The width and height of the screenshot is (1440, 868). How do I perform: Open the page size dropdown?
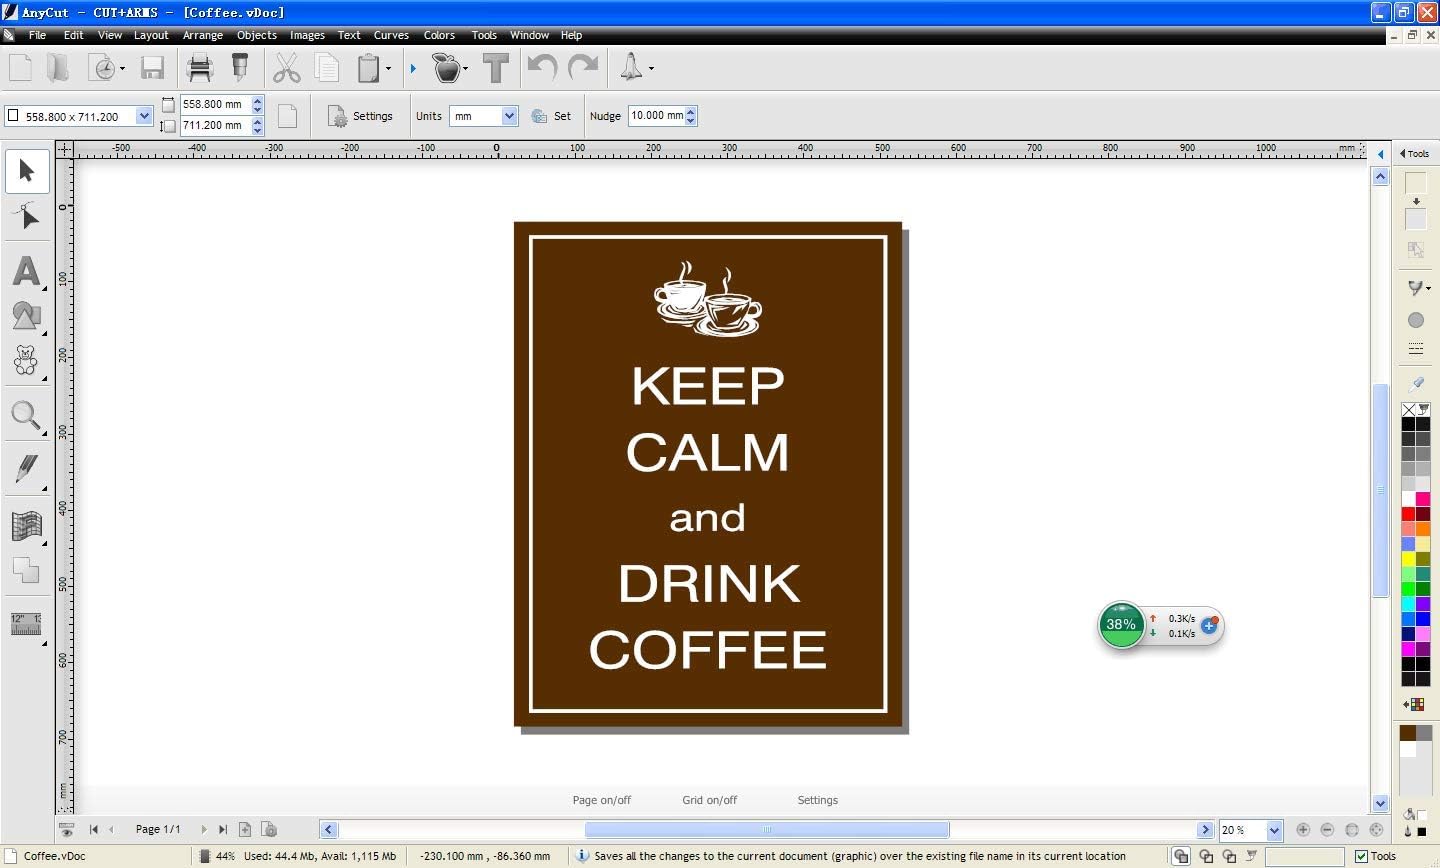pos(143,116)
